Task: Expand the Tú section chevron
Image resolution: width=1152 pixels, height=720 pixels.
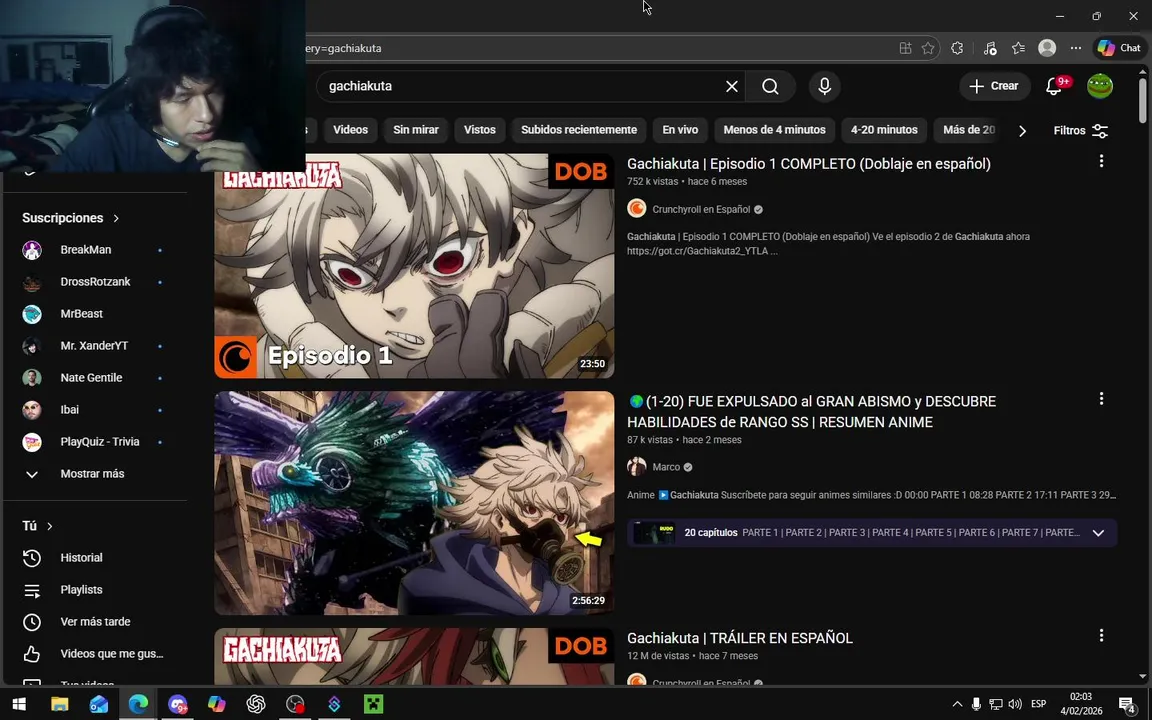Action: tap(49, 526)
